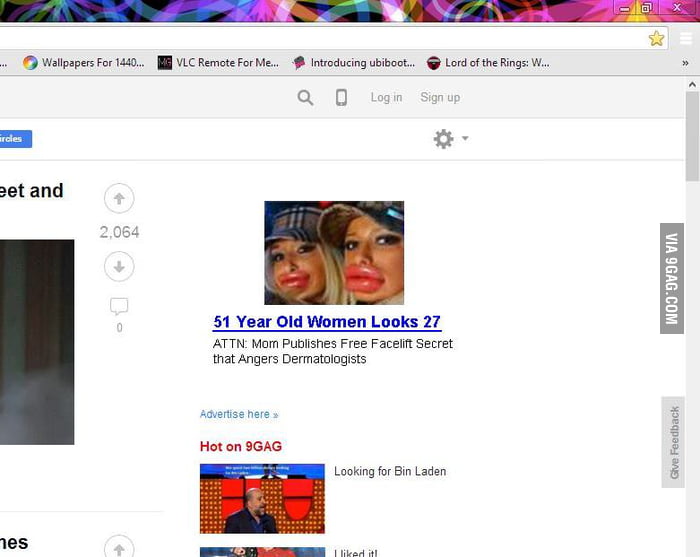700x557 pixels.
Task: Open the Wallpapers For 1440 bookmark
Action: [84, 62]
